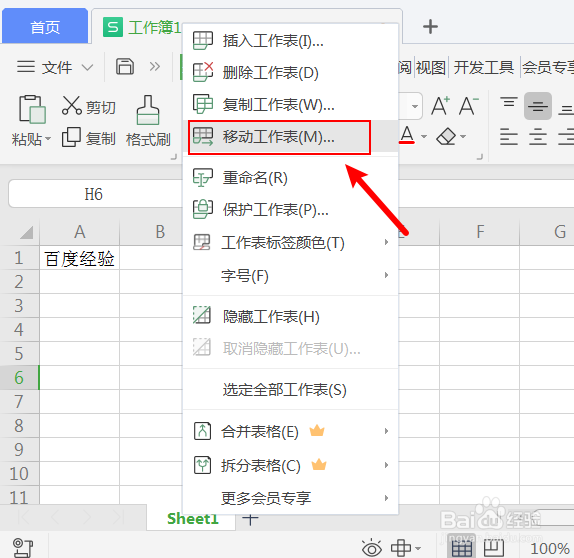The width and height of the screenshot is (574, 558).
Task: Choose Rename (重命名) in context menu
Action: click(291, 178)
